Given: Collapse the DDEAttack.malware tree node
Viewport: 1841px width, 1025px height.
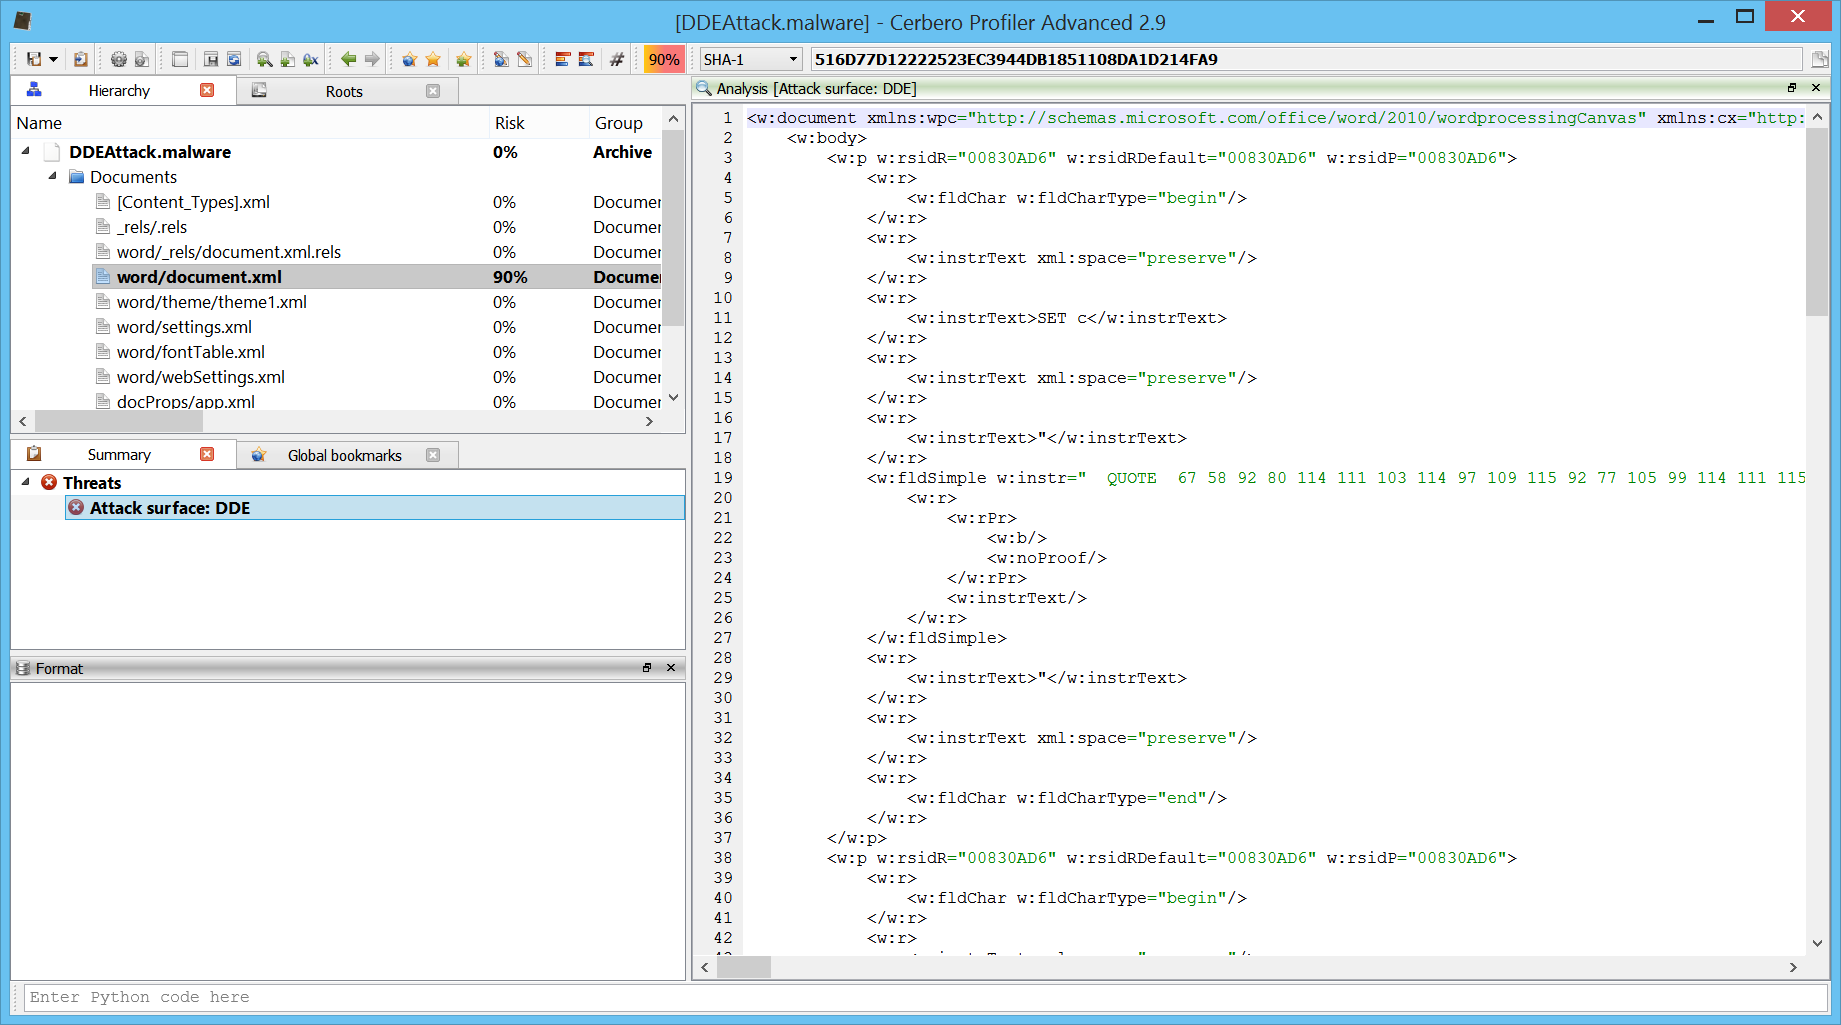Looking at the screenshot, I should click(x=26, y=151).
